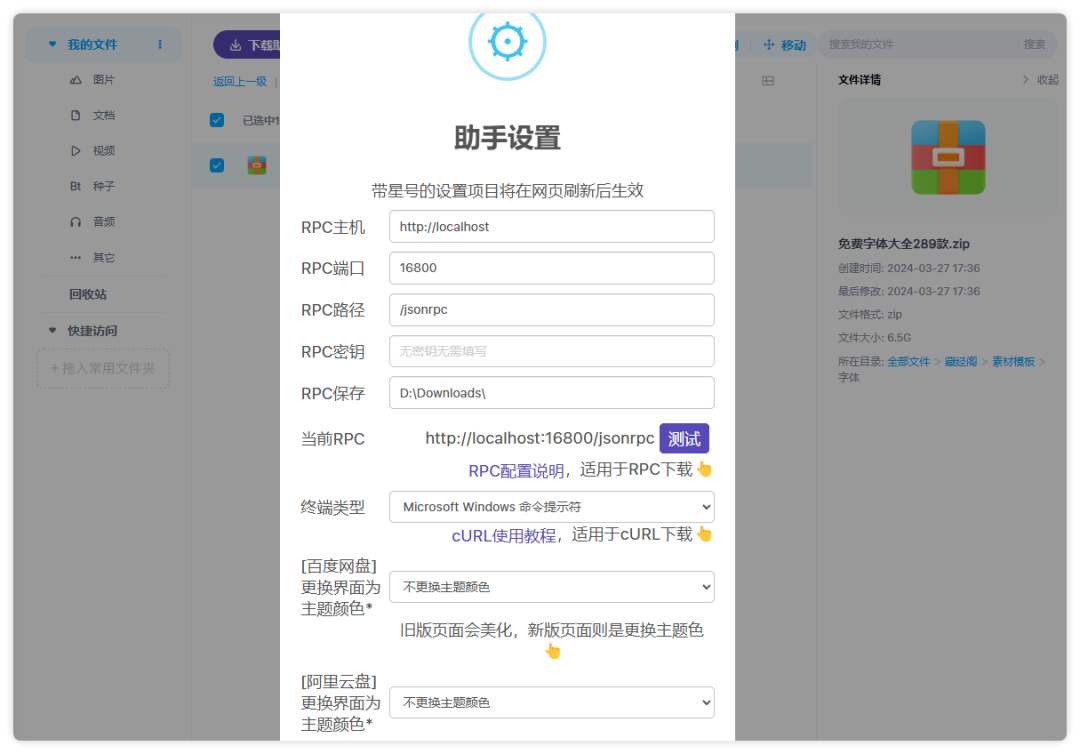Screen dimensions: 1080x754
Task: Open the Bt 种子 category
Action: click(x=103, y=187)
